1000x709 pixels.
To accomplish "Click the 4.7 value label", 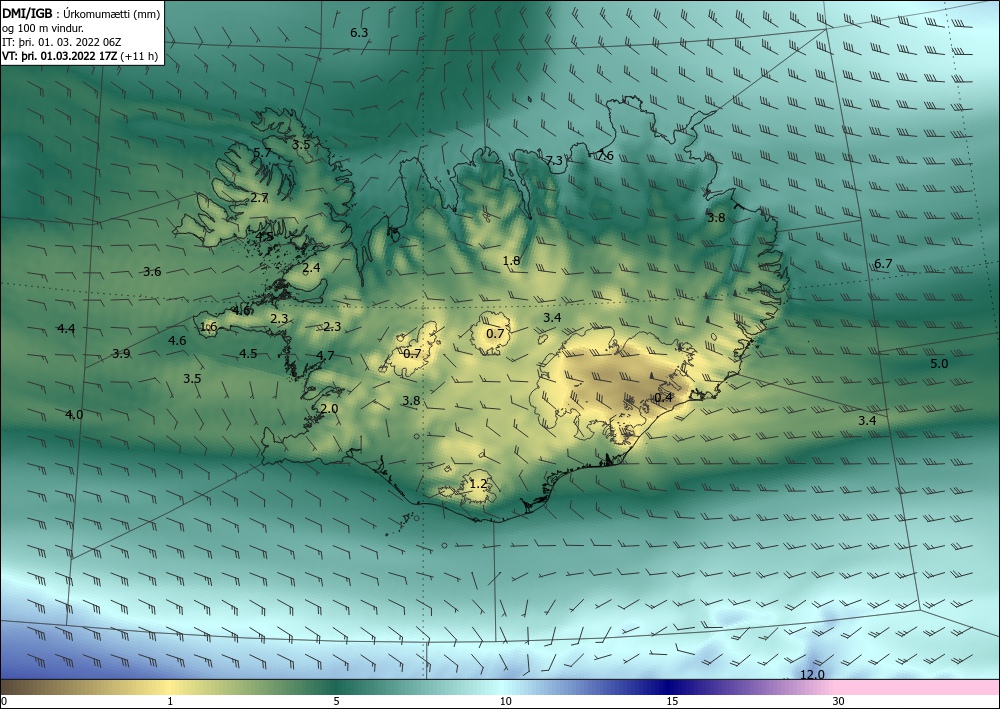I will pos(325,356).
